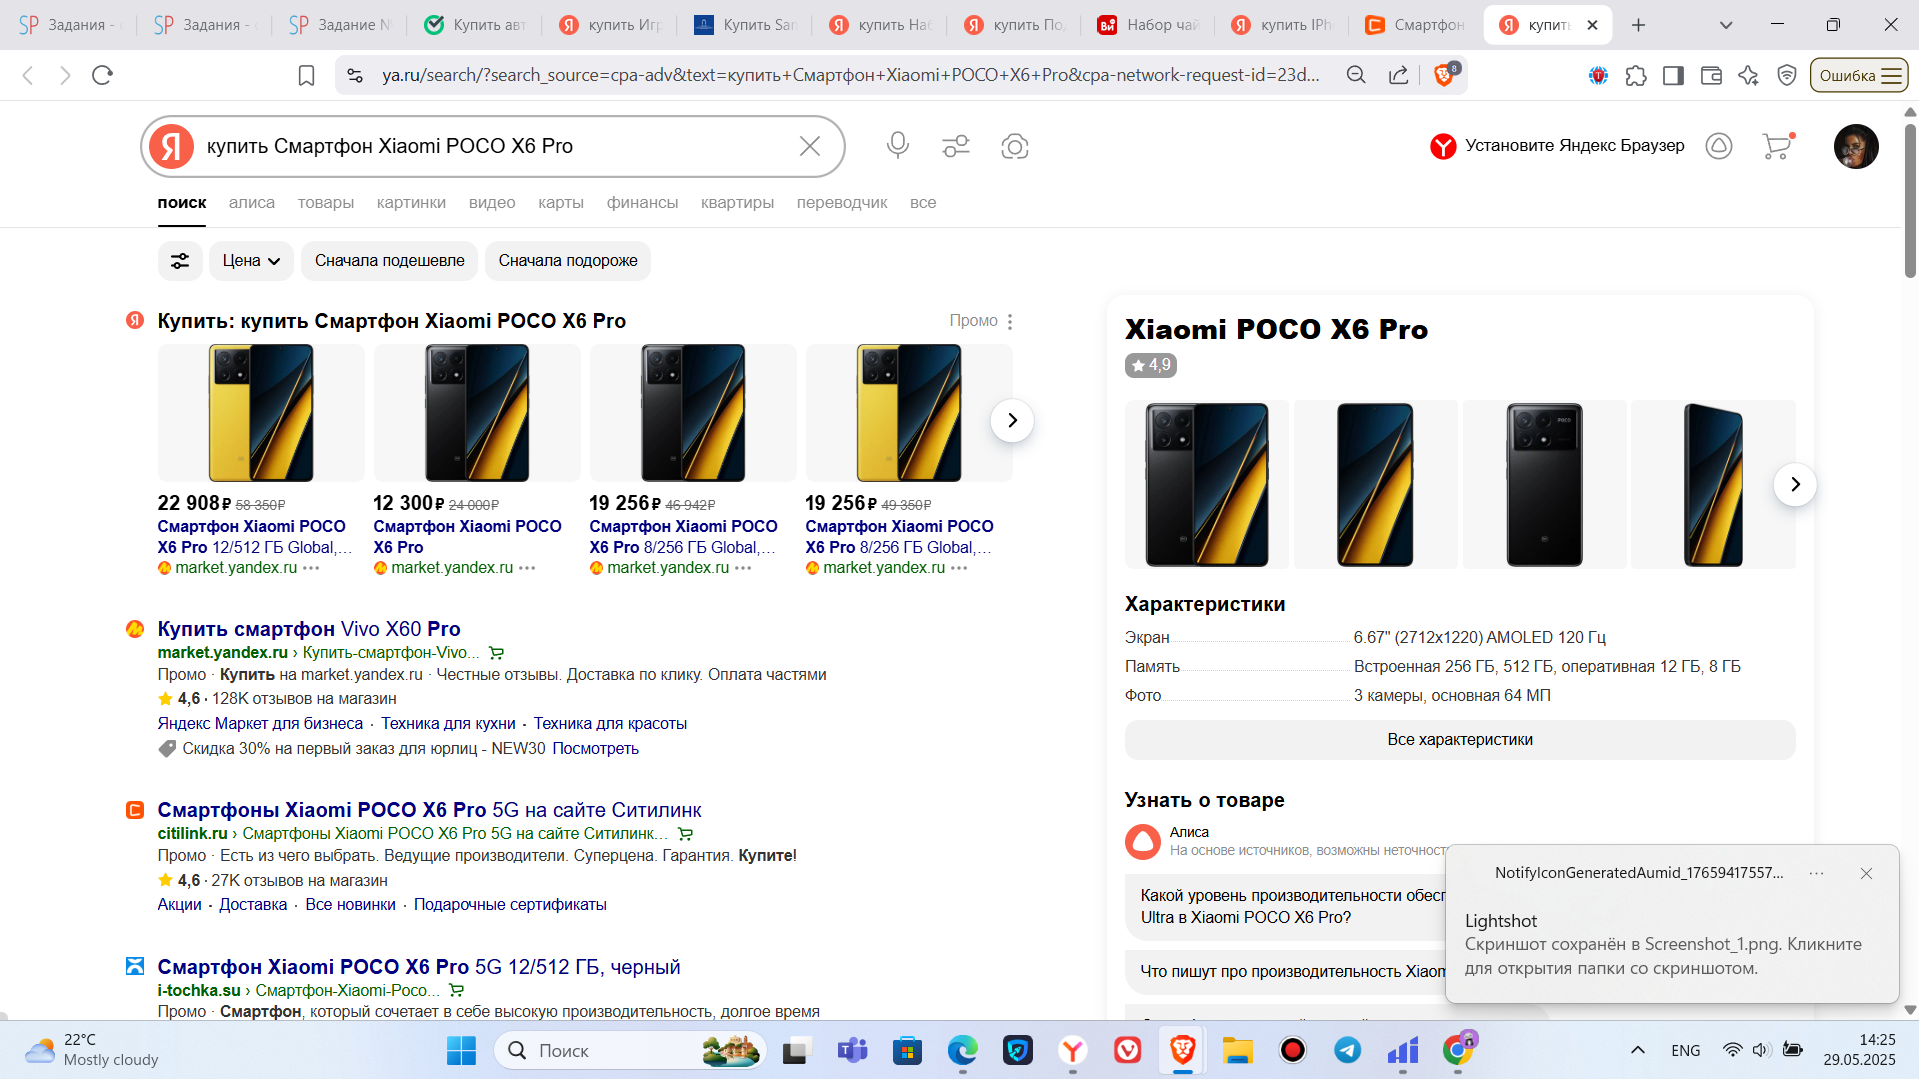Open i-tochka POCO X6 Pro 12/512 result
1919x1079 pixels.
(418, 967)
